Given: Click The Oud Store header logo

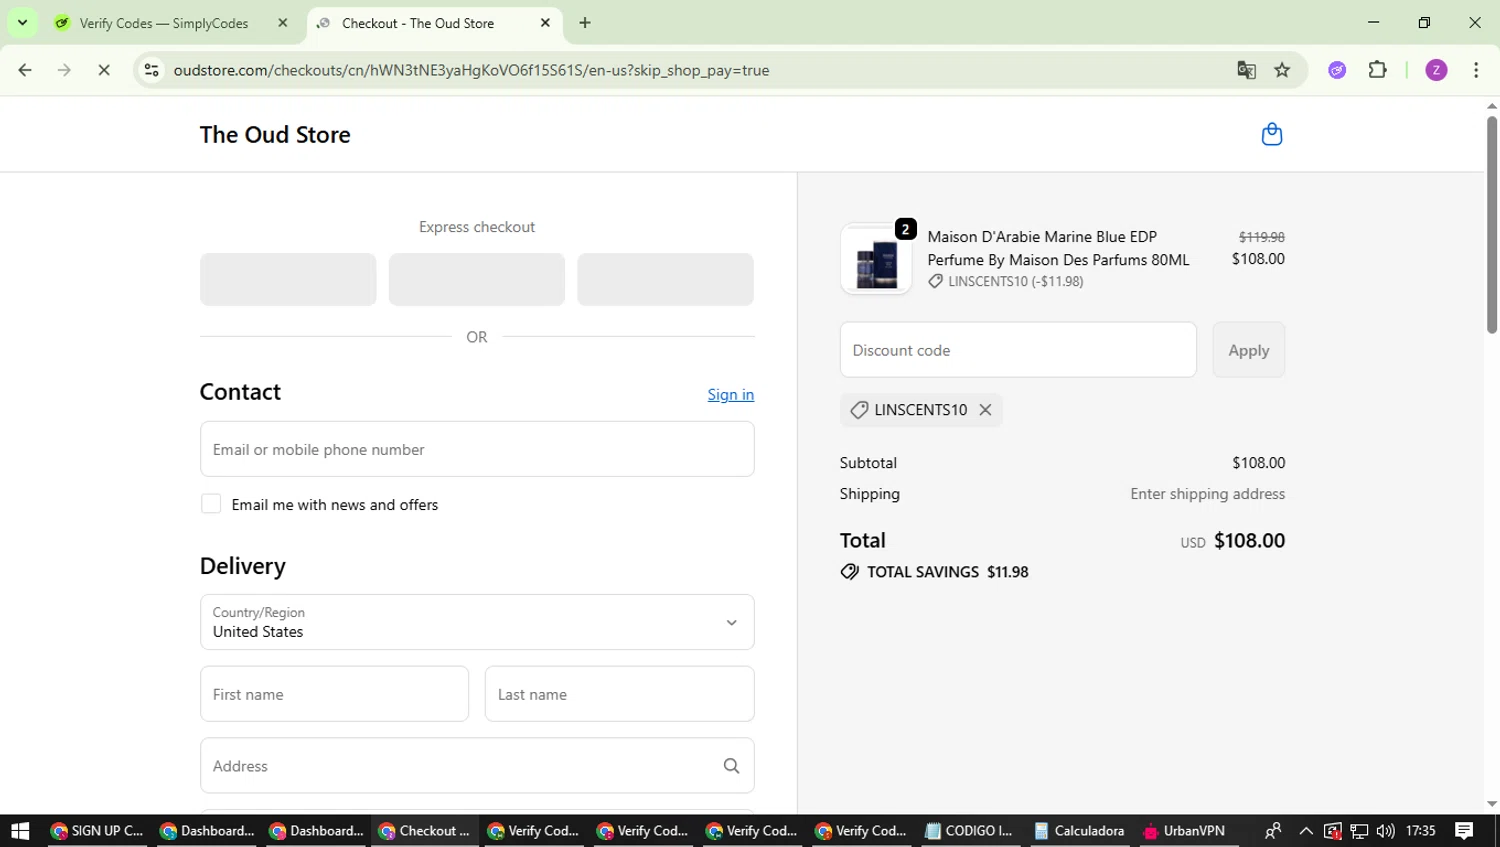Looking at the screenshot, I should pos(275,135).
